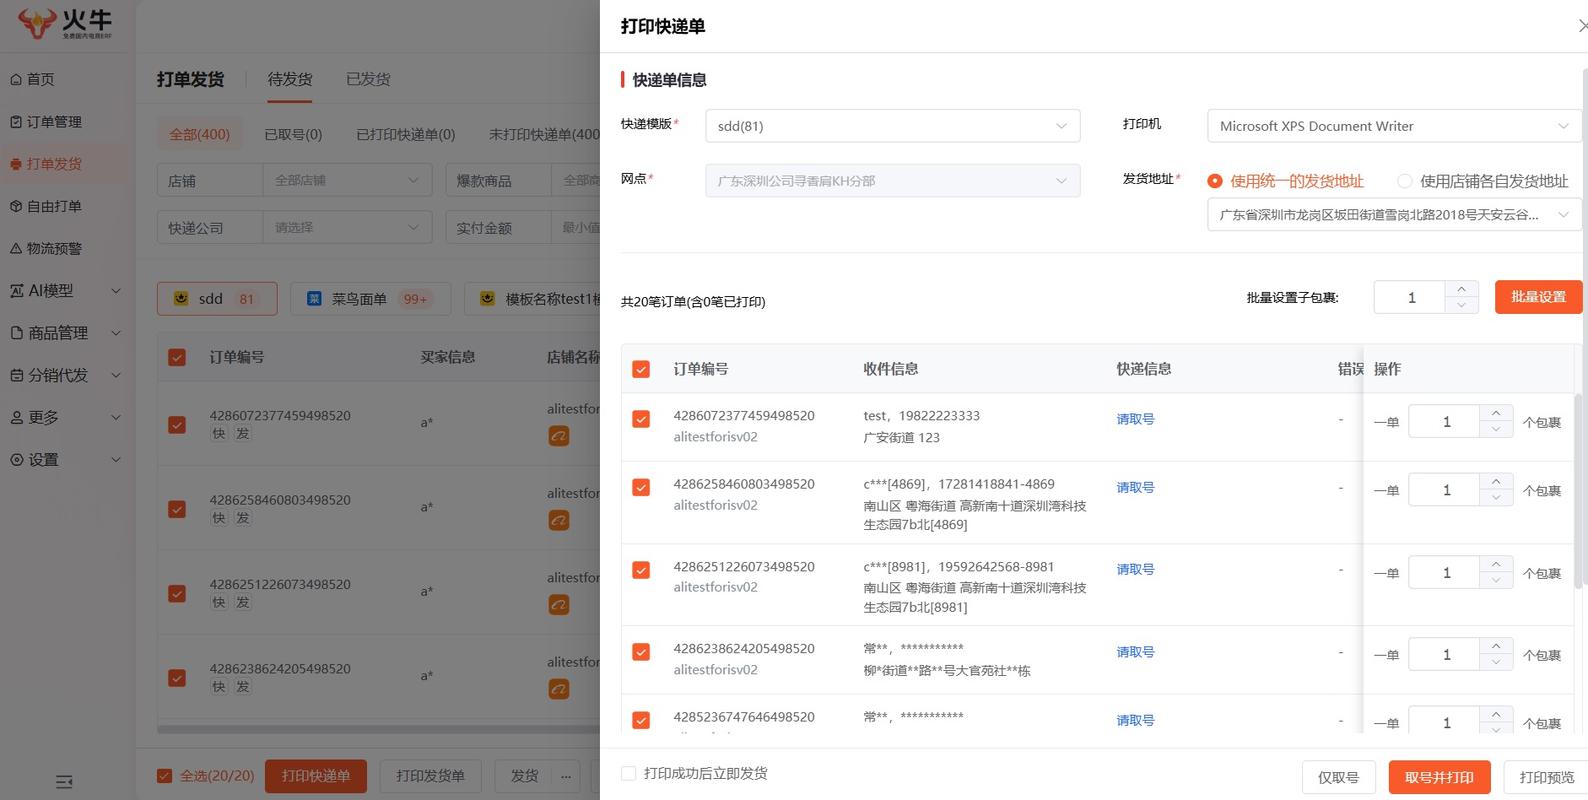Image resolution: width=1588 pixels, height=800 pixels.
Task: Open the 店铺 全部店铺 dropdown
Action: click(347, 180)
